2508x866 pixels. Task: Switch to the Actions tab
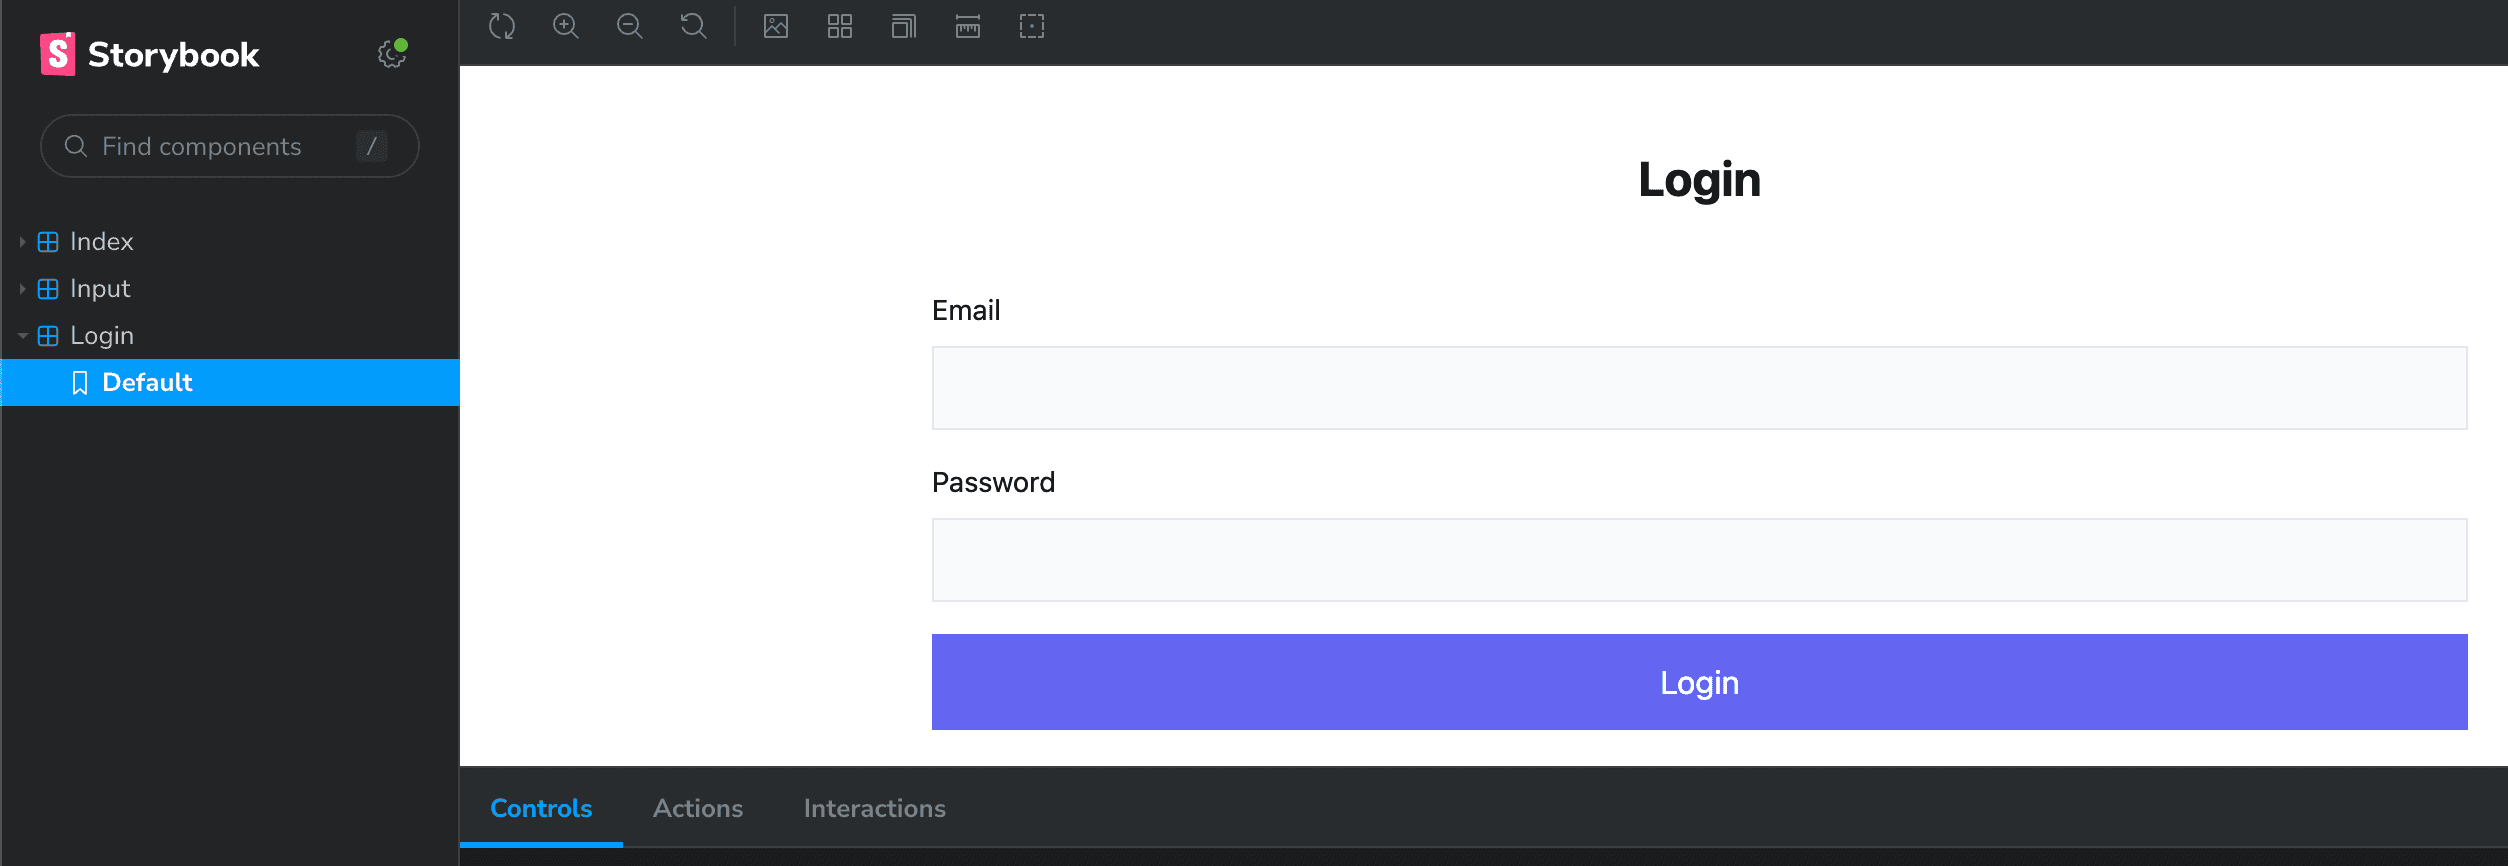point(698,808)
